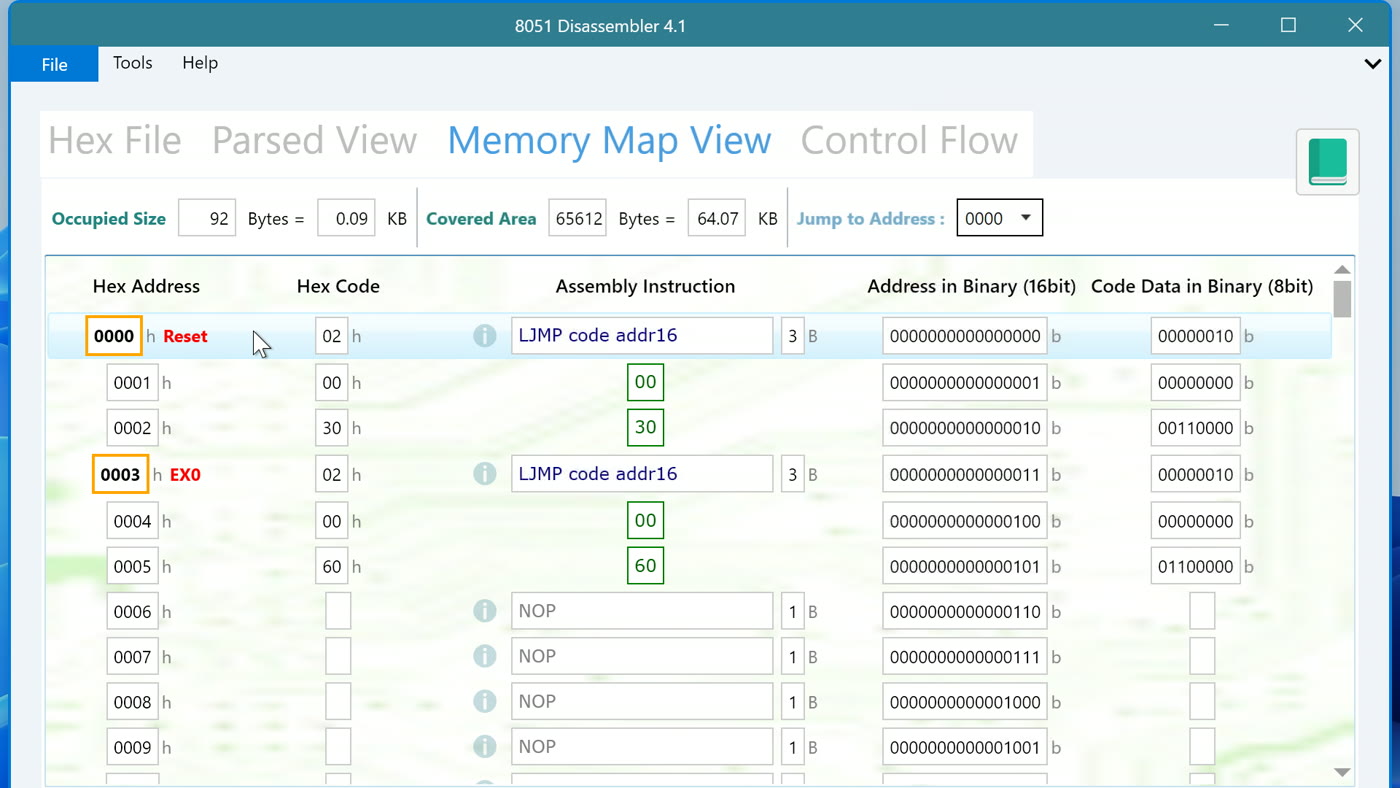This screenshot has height=788, width=1400.
Task: Click LJMP code addr16 instruction at 0003
Action: pyautogui.click(x=642, y=474)
